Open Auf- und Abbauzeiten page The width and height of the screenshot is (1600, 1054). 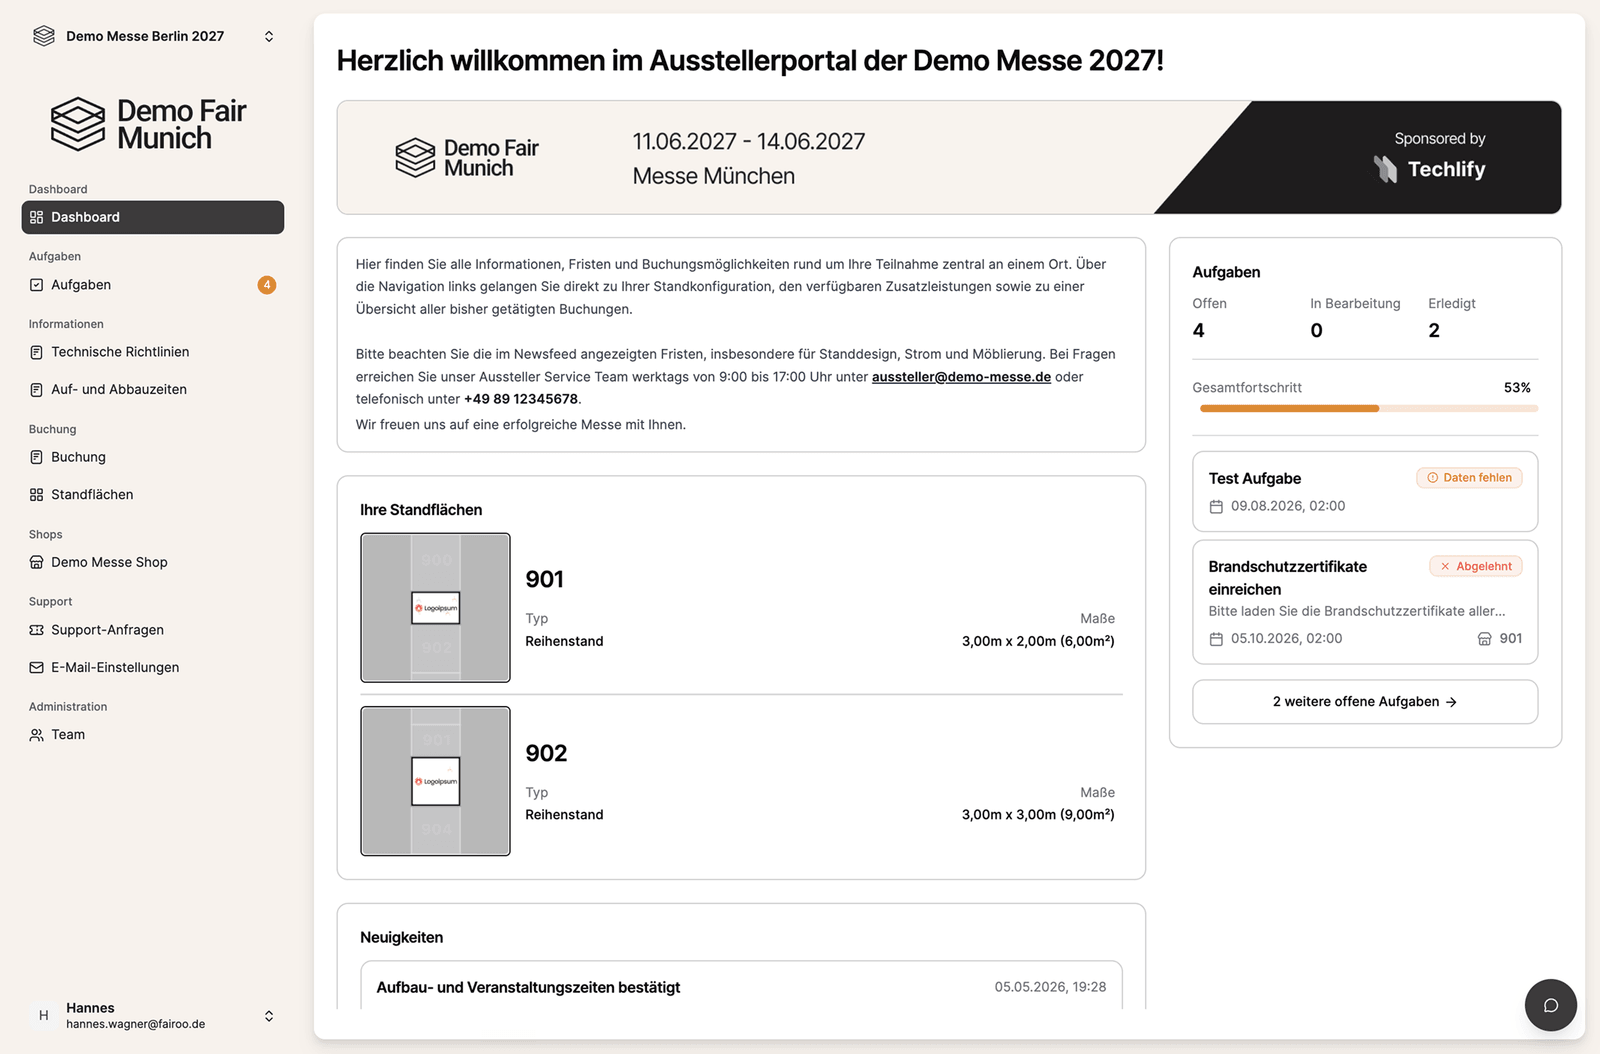(x=153, y=390)
